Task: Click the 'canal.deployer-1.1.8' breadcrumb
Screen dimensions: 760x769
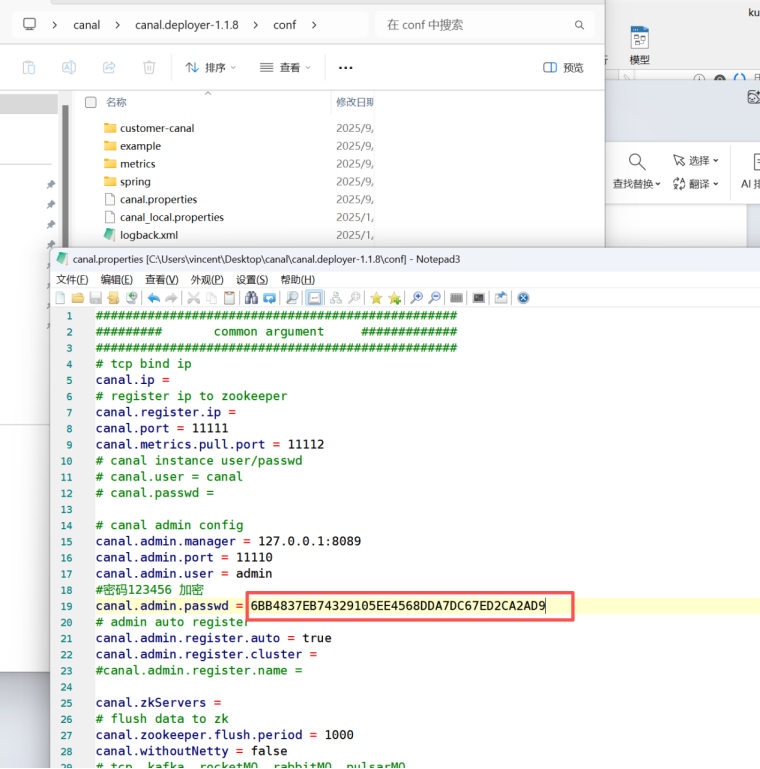Action: tap(187, 25)
